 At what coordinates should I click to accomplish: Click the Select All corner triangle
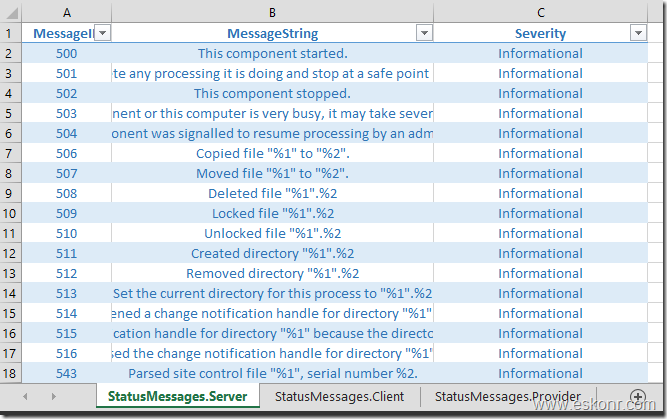(x=12, y=12)
